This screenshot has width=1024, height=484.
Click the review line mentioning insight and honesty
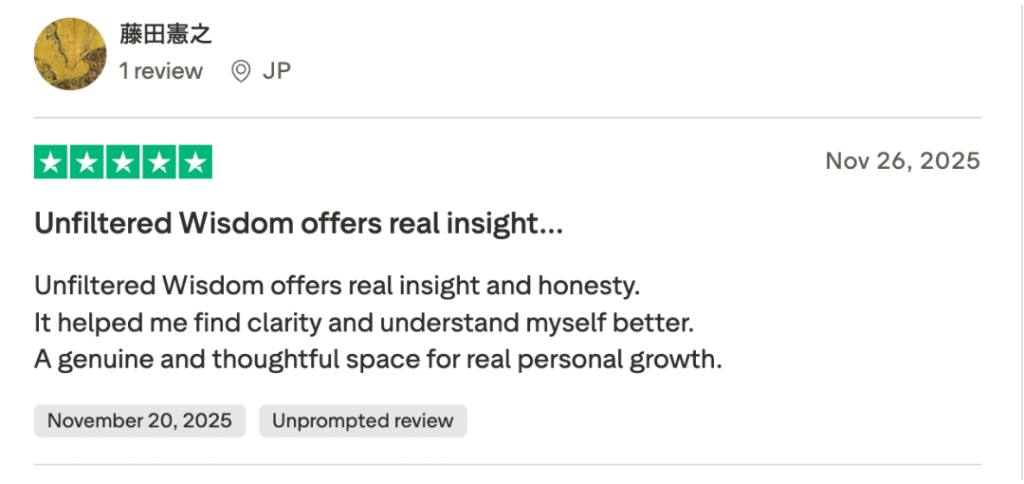[x=336, y=286]
